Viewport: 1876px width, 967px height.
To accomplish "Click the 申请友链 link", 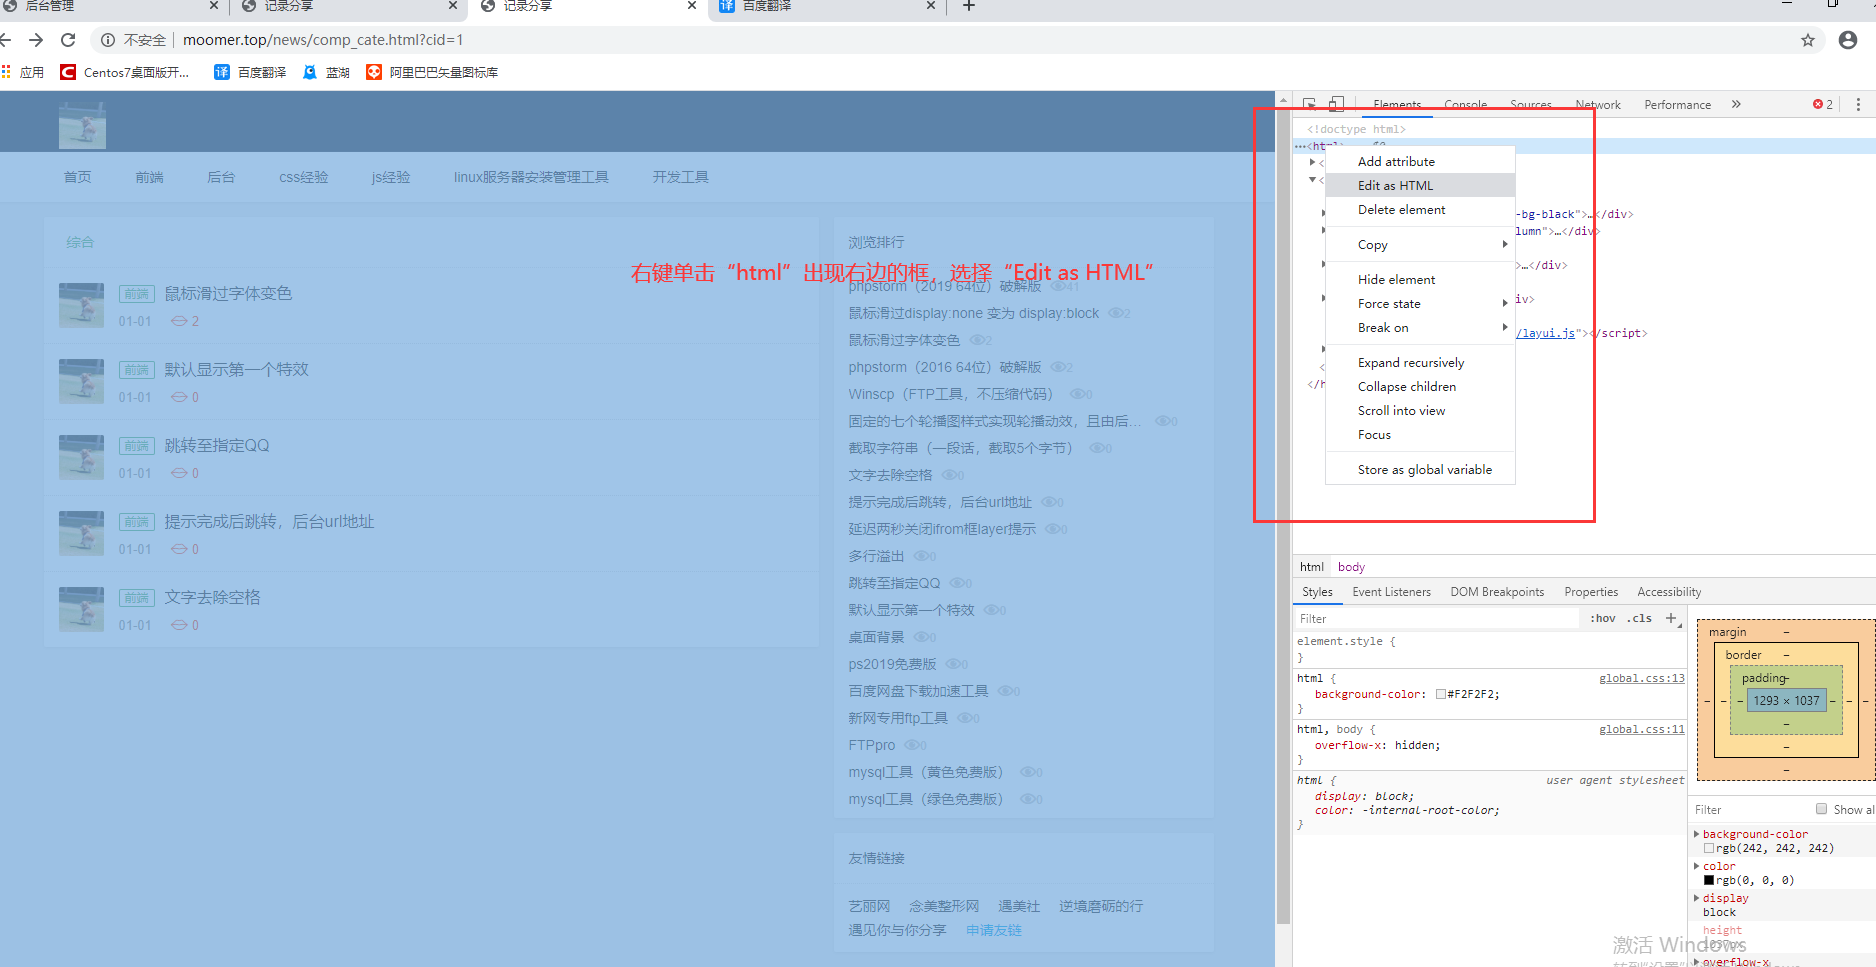I will coord(994,930).
